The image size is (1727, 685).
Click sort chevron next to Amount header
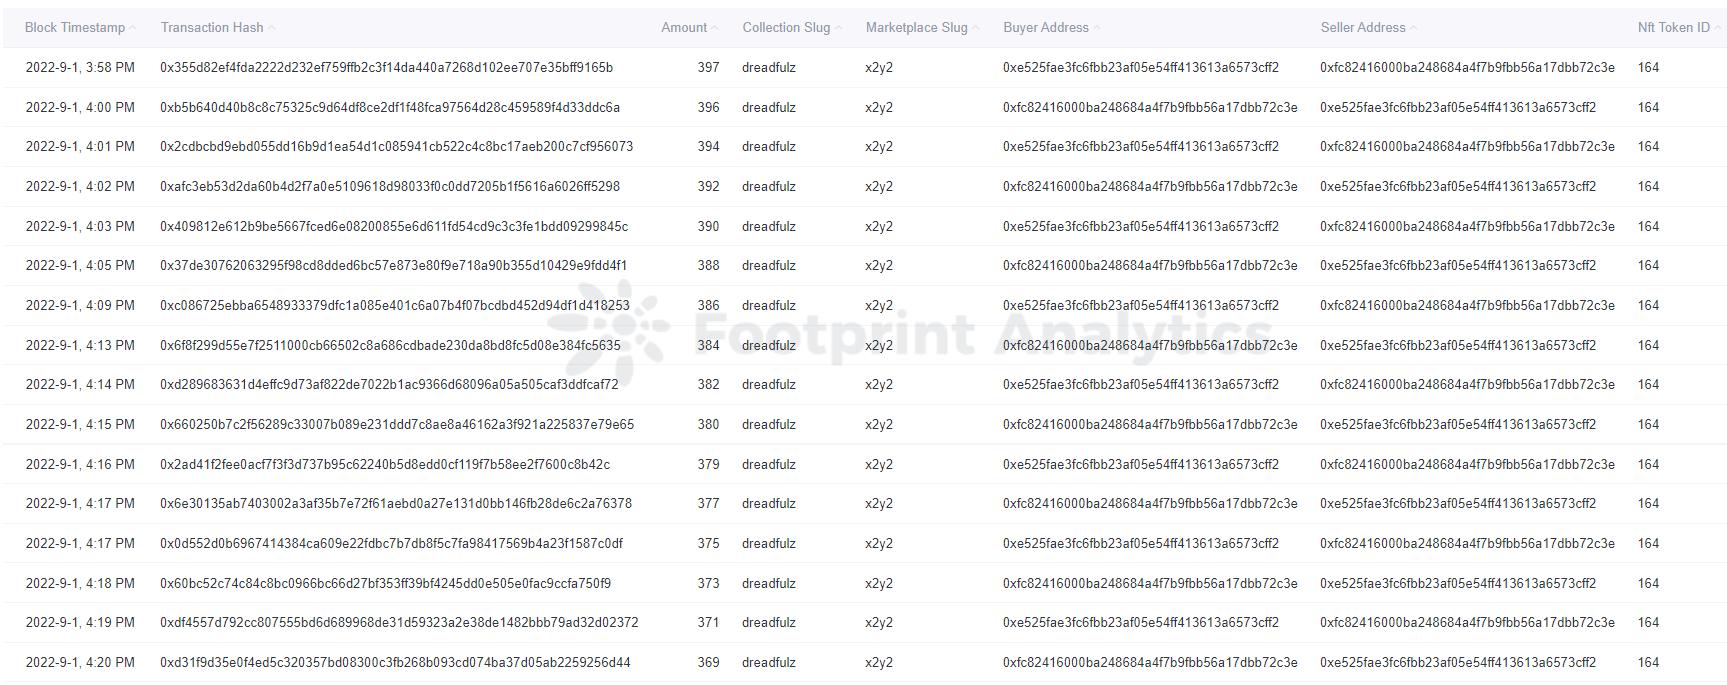(x=715, y=28)
